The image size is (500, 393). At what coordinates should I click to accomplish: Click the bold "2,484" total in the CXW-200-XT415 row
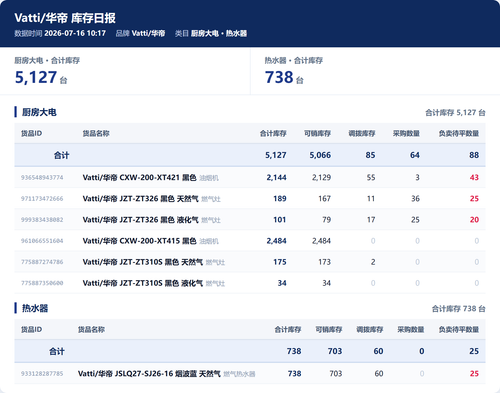tap(276, 241)
